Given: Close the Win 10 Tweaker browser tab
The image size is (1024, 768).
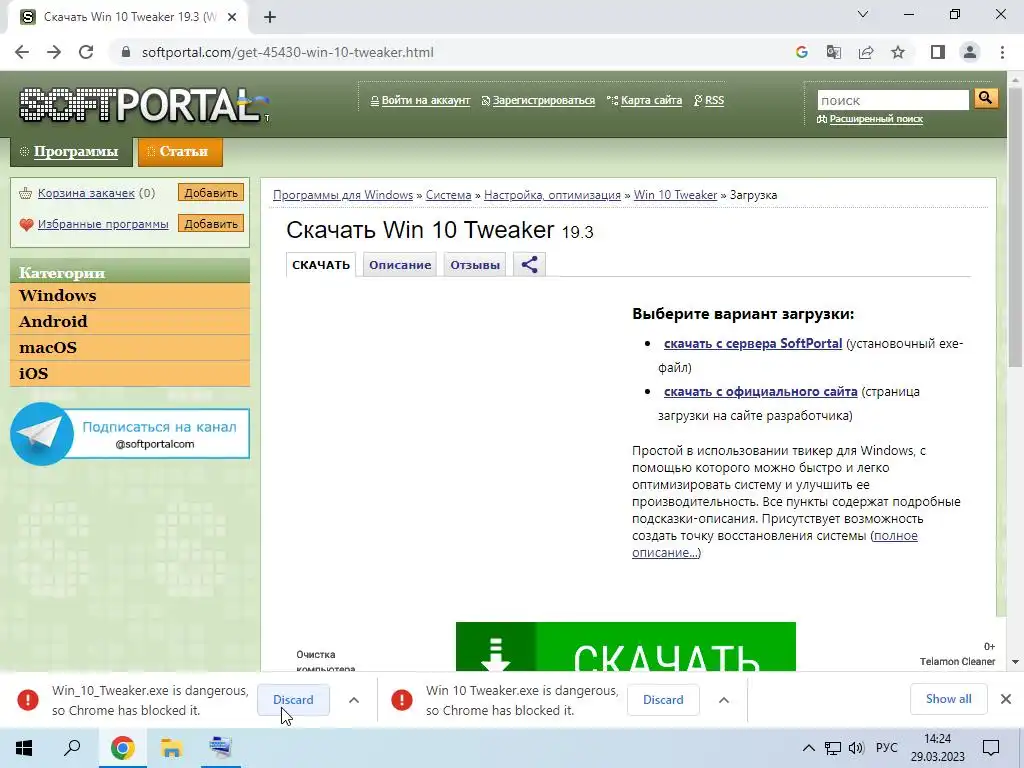Looking at the screenshot, I should click(232, 18).
